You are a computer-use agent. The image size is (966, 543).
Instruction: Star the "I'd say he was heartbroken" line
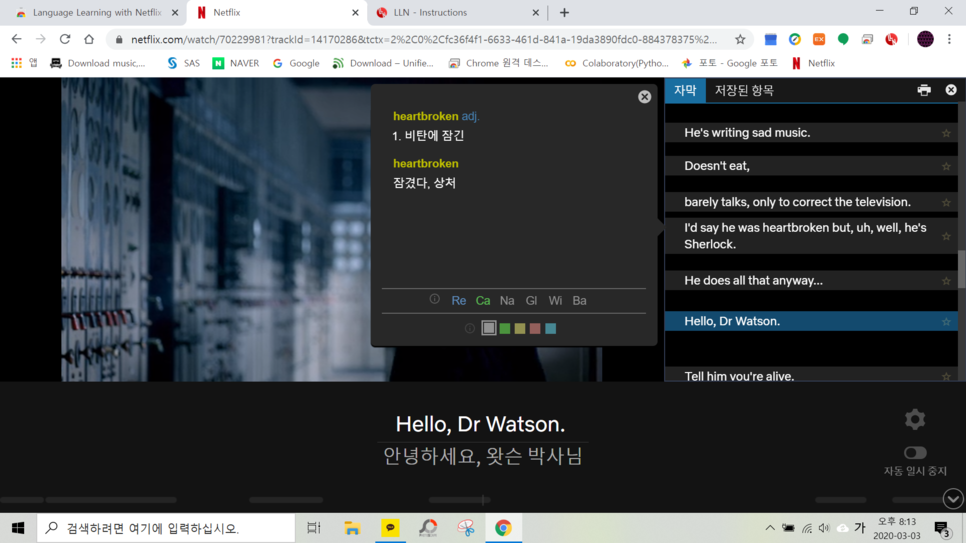tap(946, 237)
